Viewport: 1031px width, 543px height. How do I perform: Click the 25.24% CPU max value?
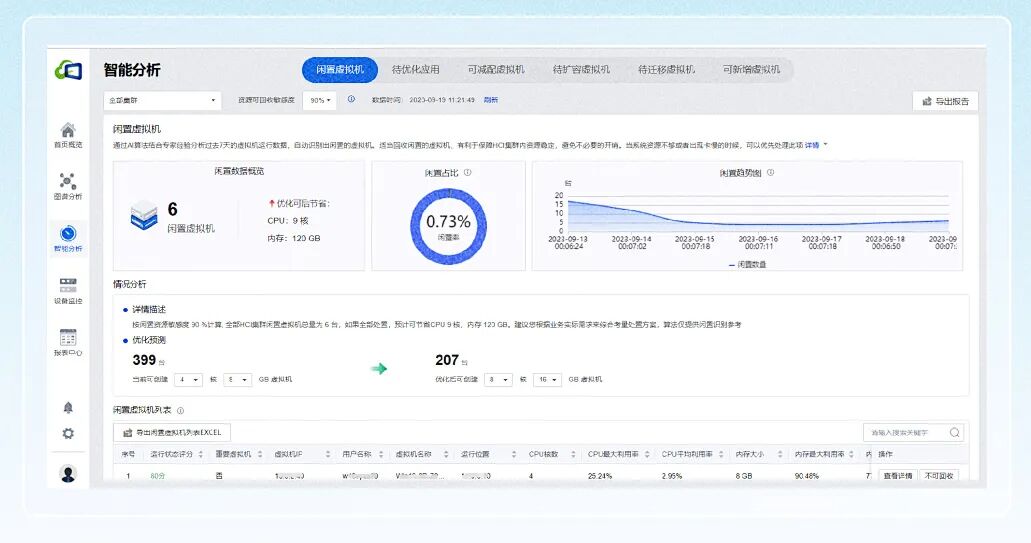point(600,475)
